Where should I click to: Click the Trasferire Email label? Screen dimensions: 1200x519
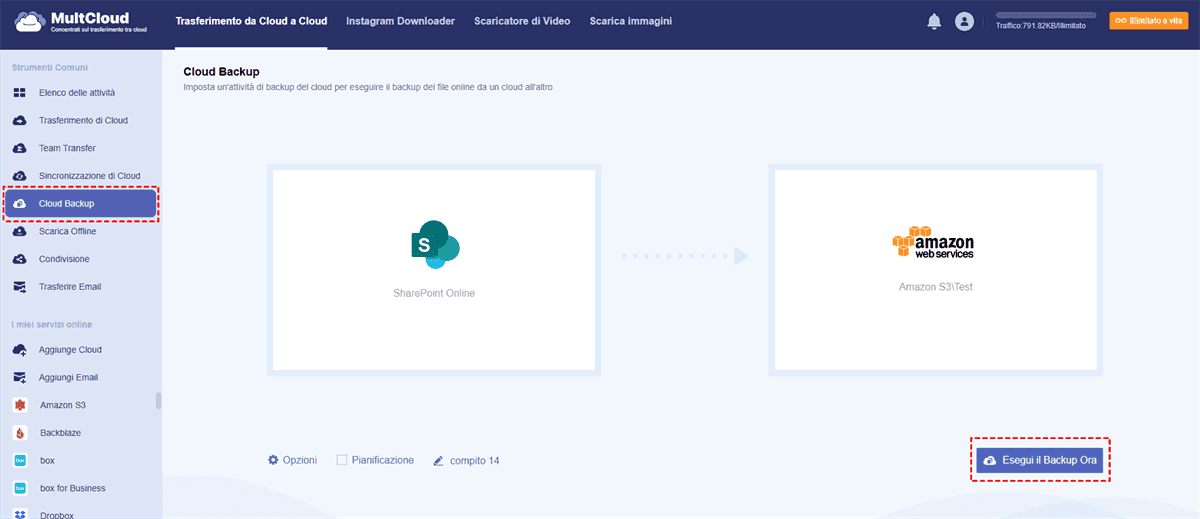point(70,287)
